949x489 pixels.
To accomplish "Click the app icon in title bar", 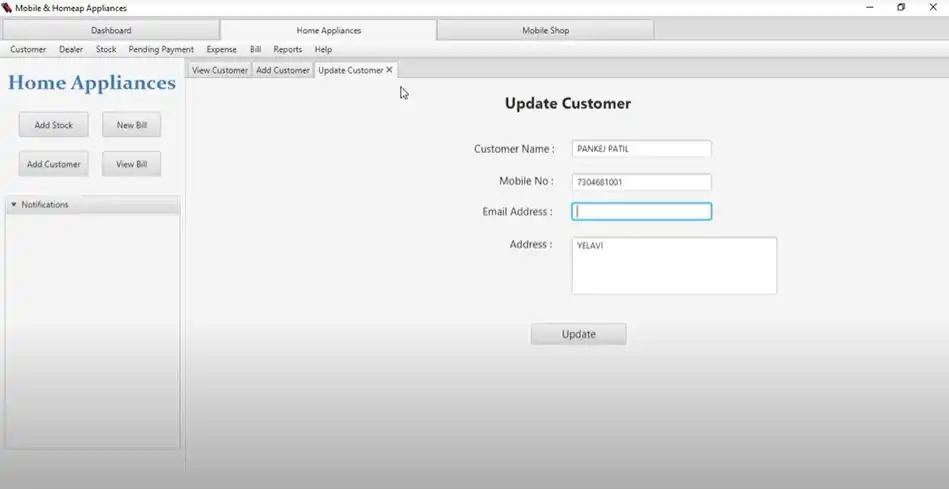I will point(7,8).
